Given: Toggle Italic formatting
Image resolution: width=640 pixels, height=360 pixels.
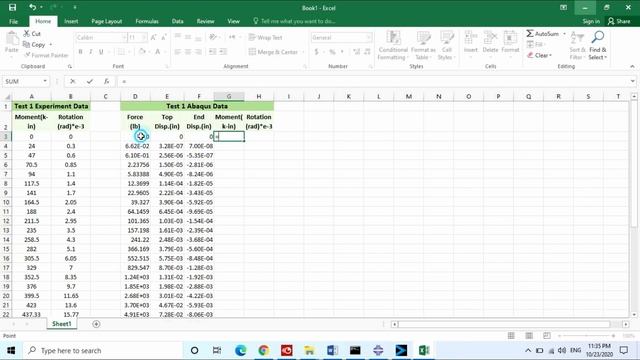Looking at the screenshot, I should 91,51.
